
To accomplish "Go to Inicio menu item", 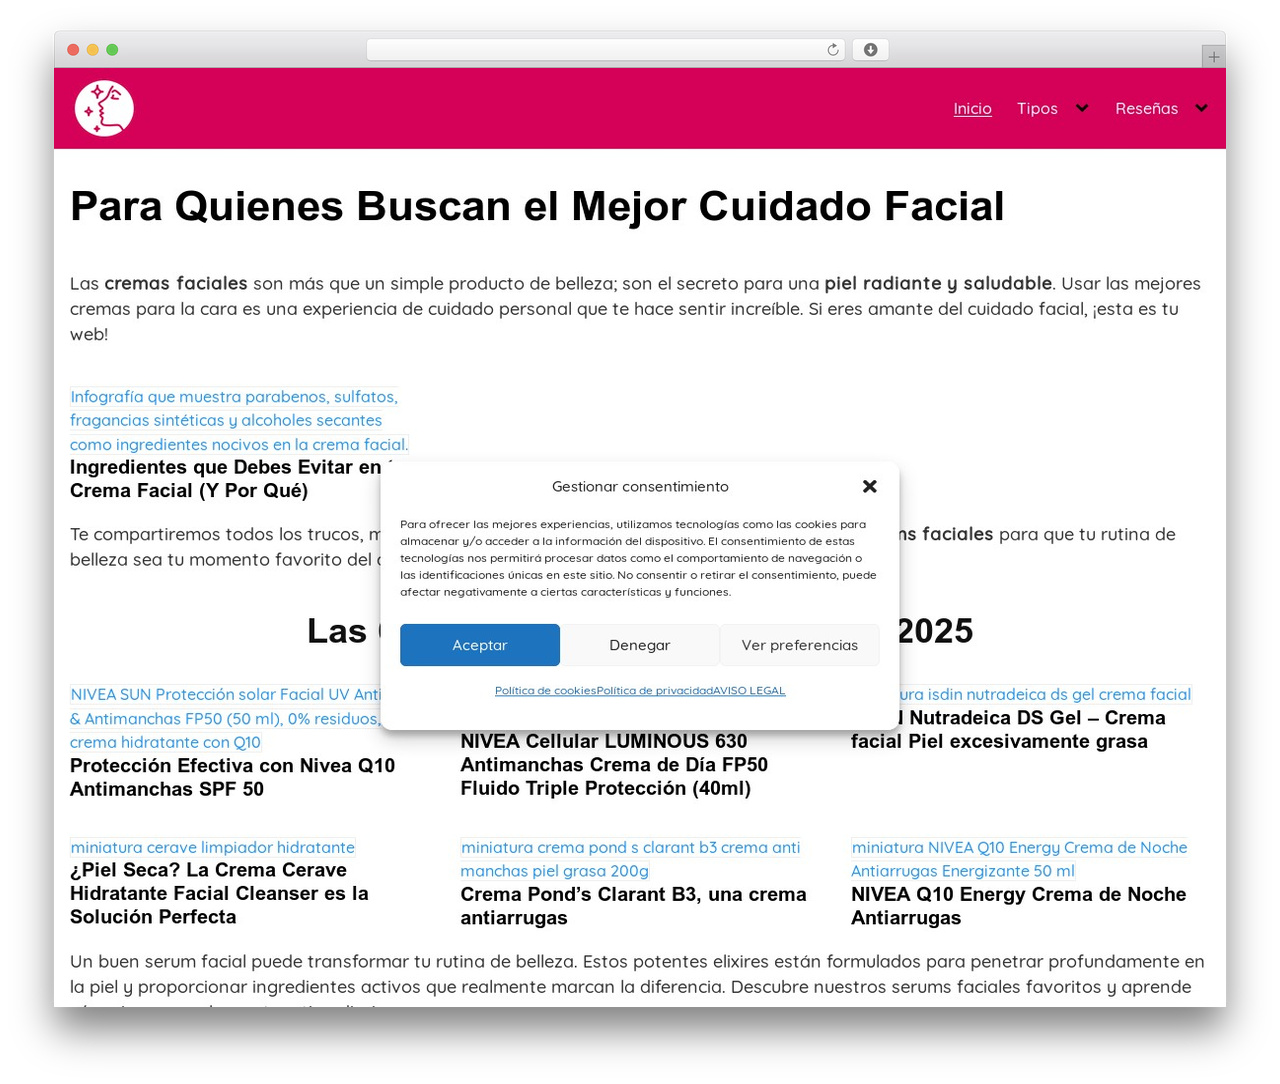I will [x=972, y=108].
